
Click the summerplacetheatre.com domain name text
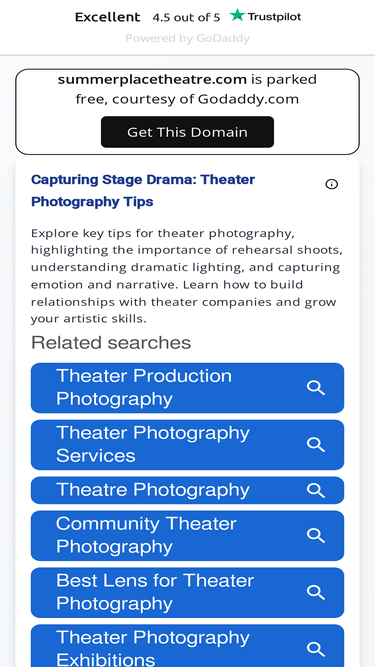152,80
